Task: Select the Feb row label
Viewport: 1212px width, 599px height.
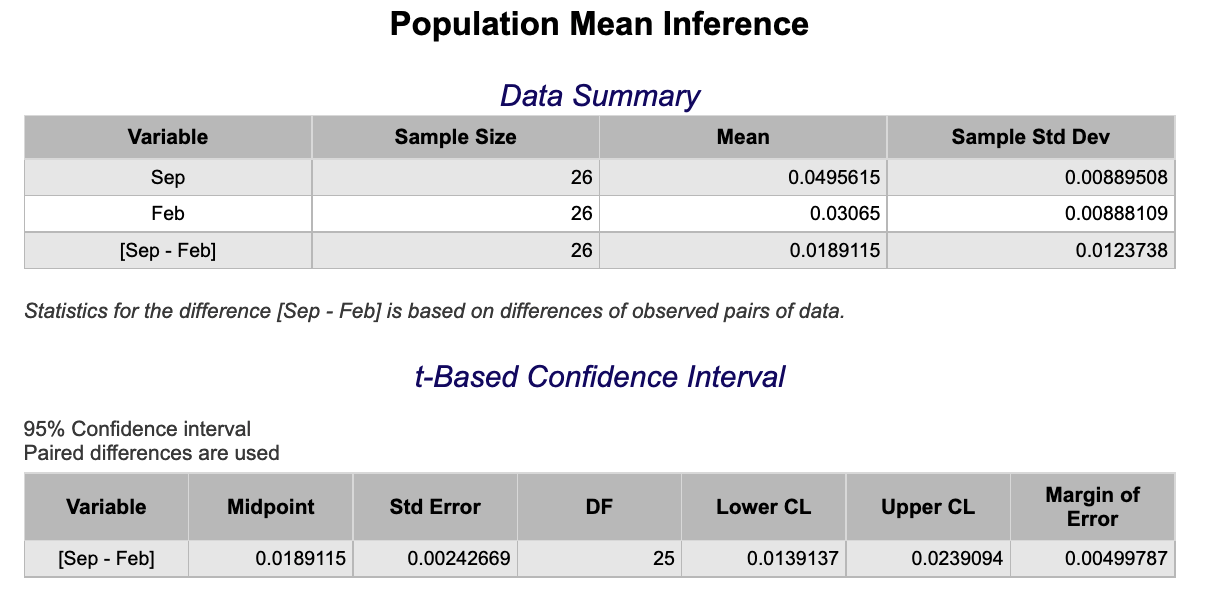Action: click(168, 213)
